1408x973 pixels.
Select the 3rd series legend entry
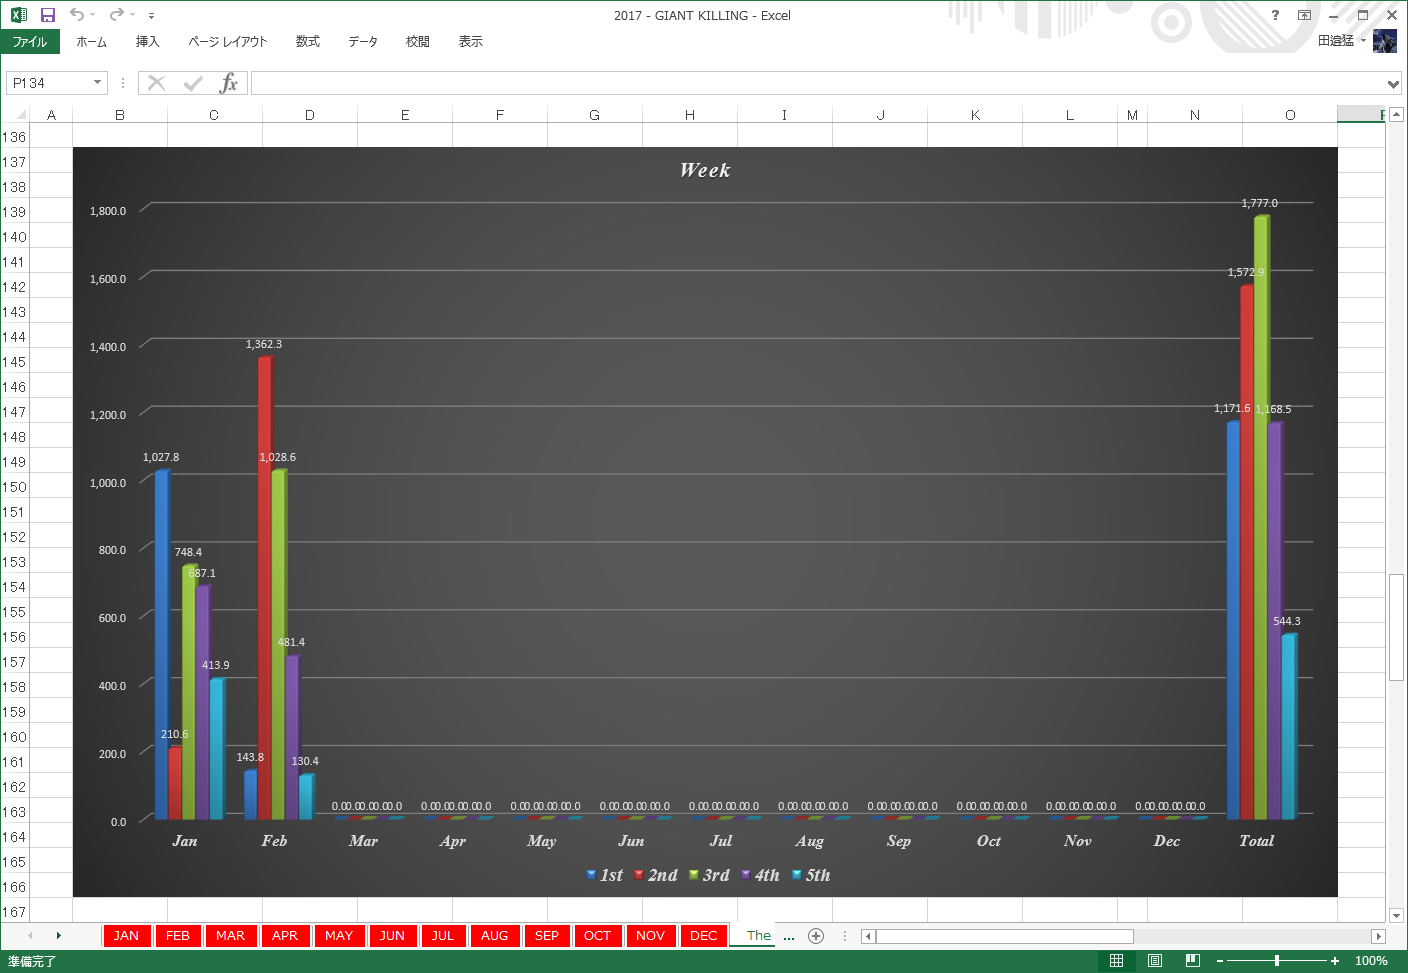pos(709,875)
